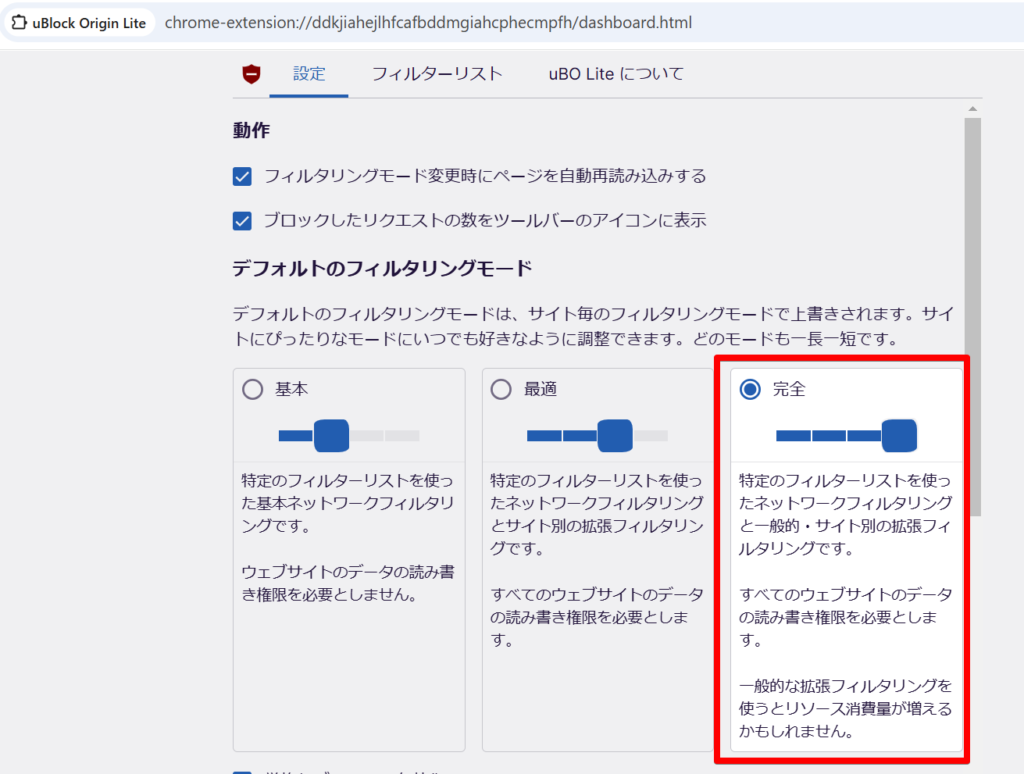Click the uBlock Origin Lite site chip
Viewport: 1024px width, 774px height.
click(x=79, y=23)
